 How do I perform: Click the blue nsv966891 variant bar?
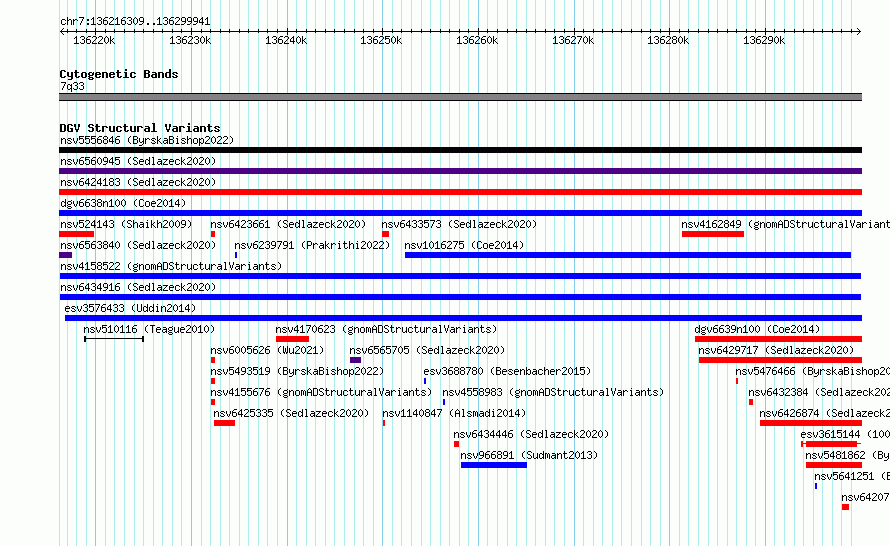(494, 465)
